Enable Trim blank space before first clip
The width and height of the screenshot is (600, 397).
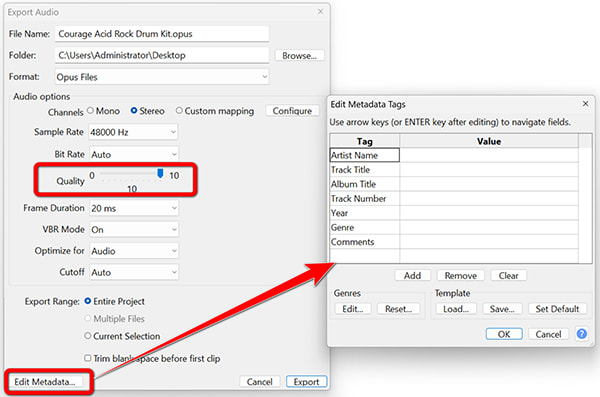pos(88,358)
